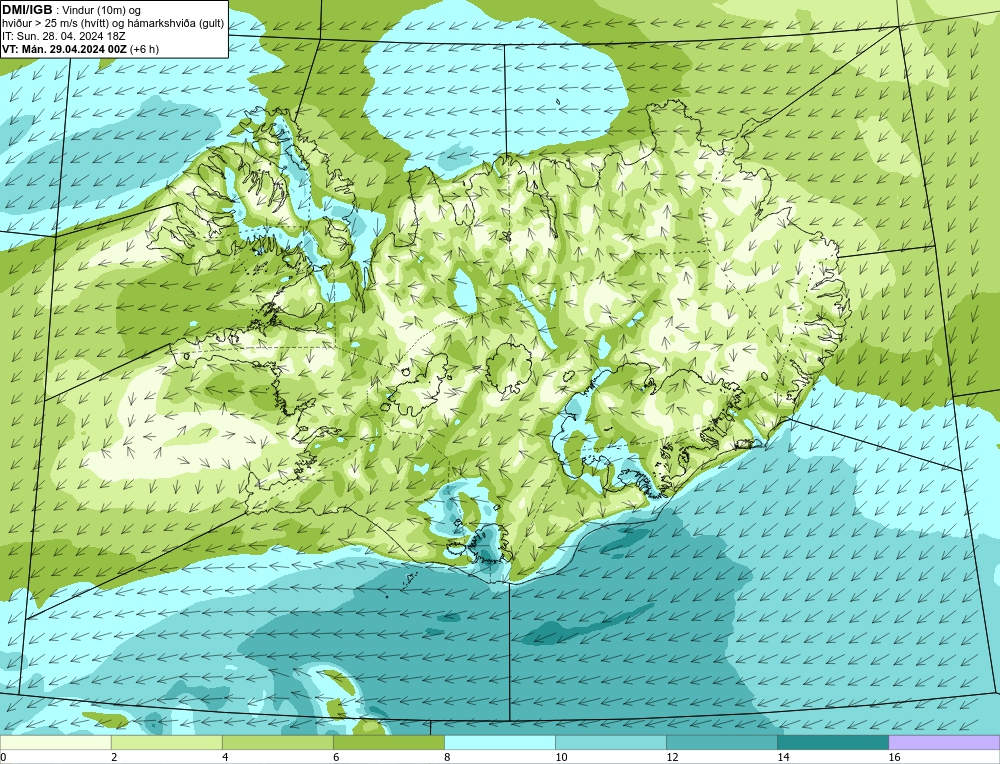This screenshot has height=764, width=1000.
Task: Click the legend label '4'
Action: point(225,757)
